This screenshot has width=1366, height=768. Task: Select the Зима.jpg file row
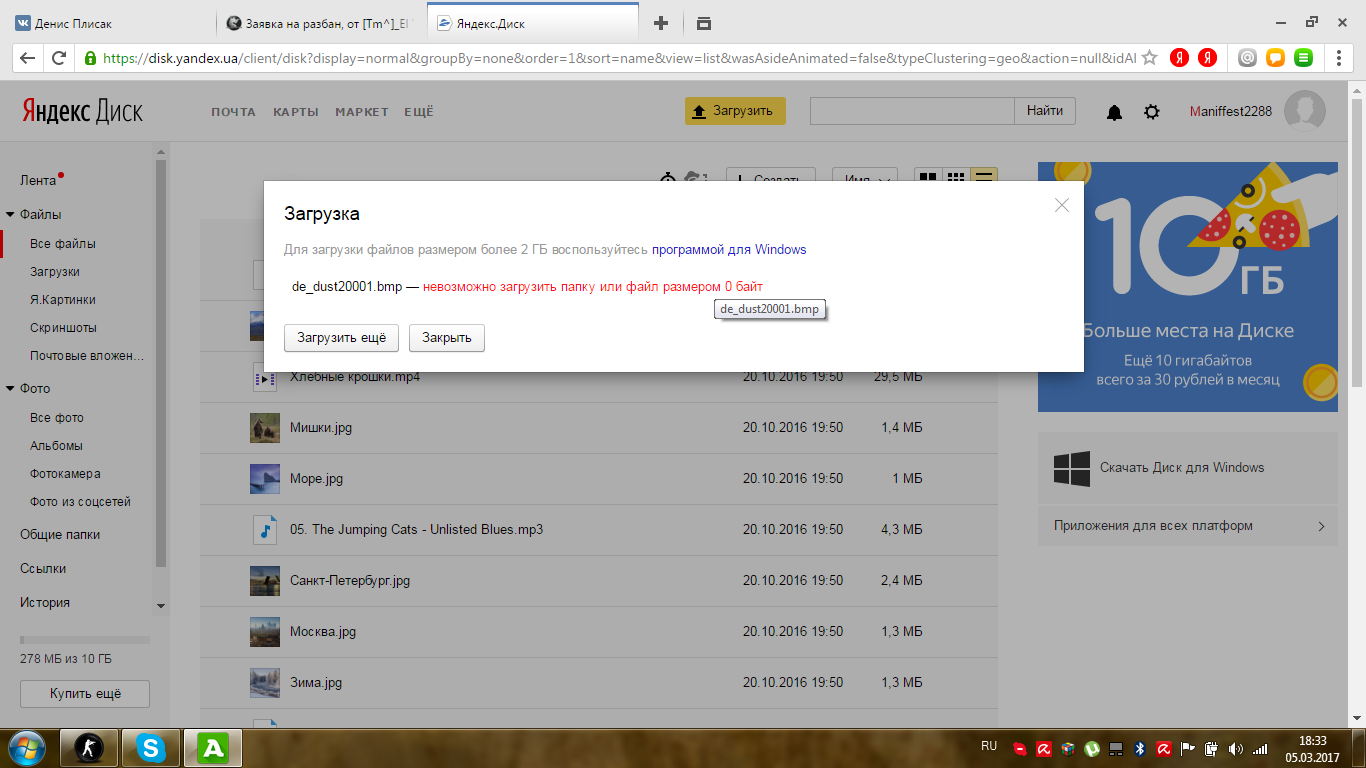[599, 683]
